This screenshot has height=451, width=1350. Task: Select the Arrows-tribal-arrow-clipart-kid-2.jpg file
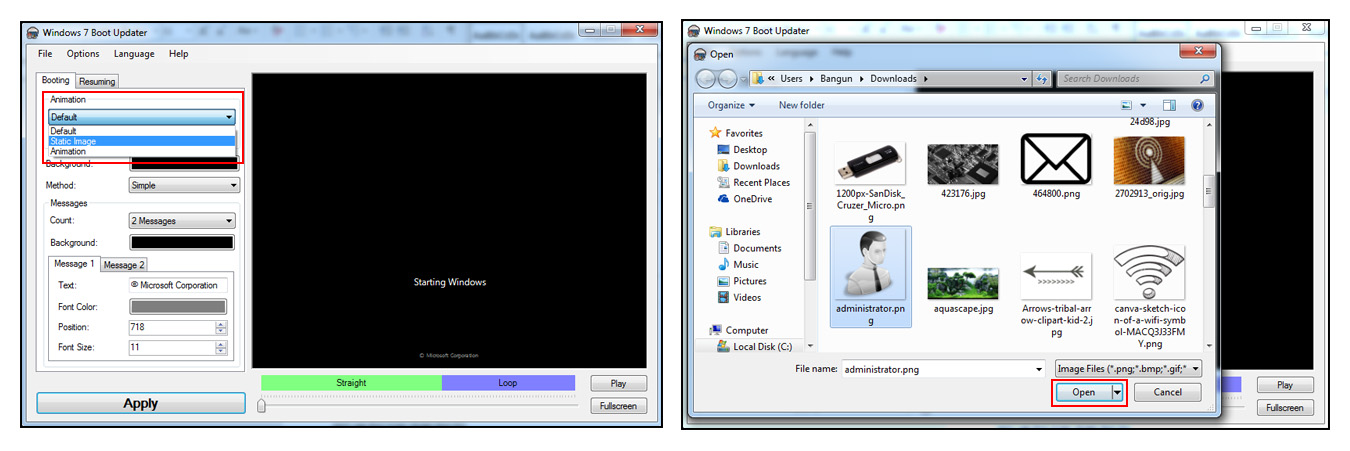coord(1056,295)
